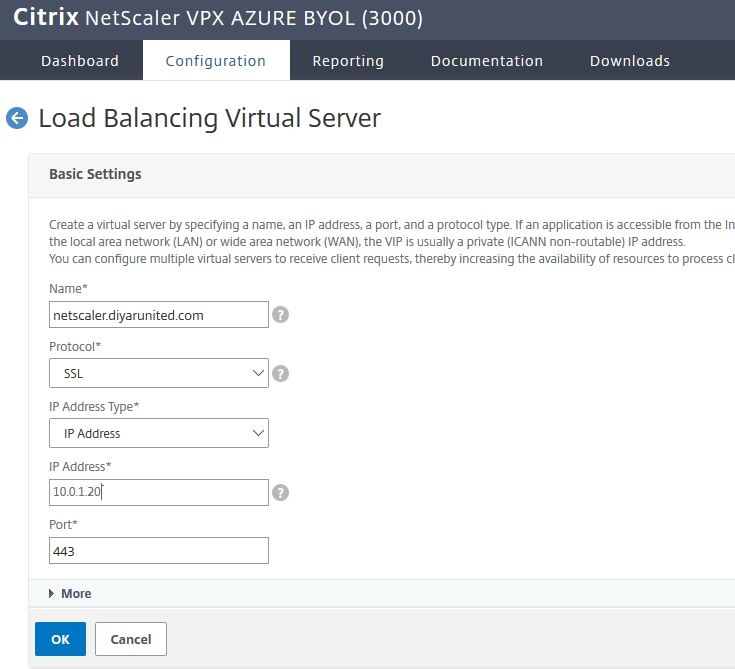This screenshot has width=735, height=669.
Task: Open the Reporting tab
Action: (x=348, y=60)
